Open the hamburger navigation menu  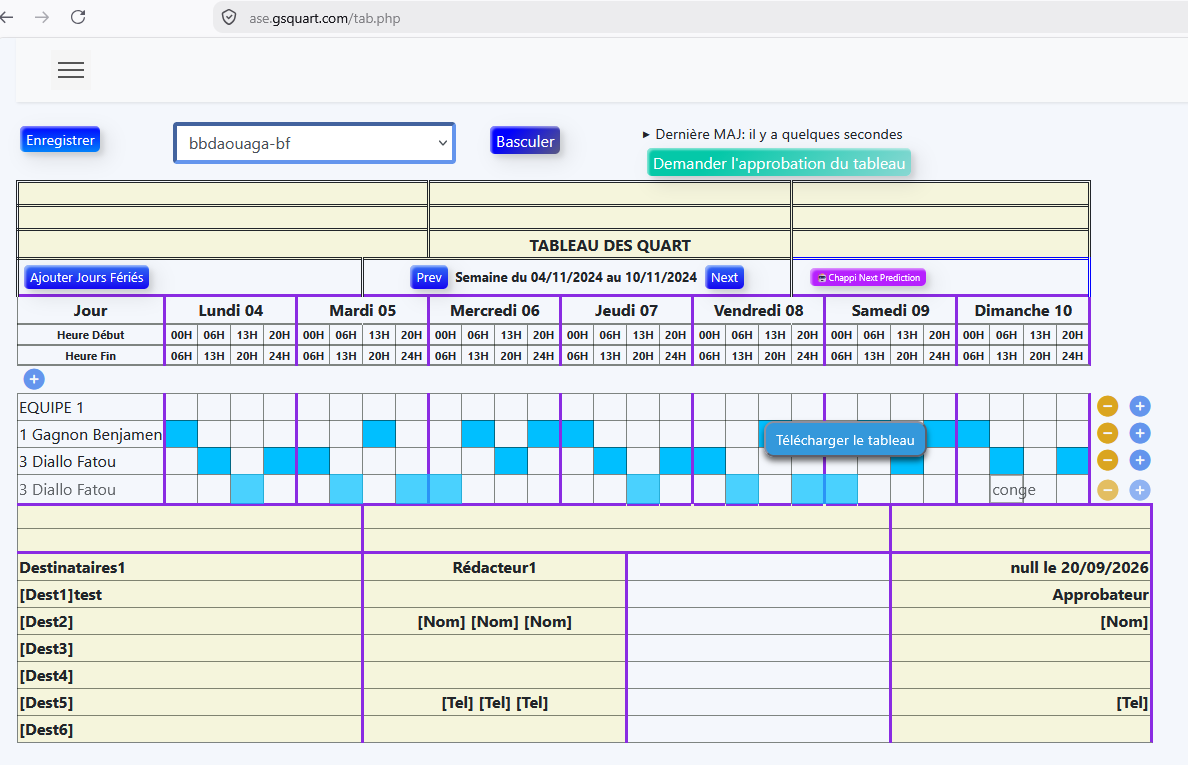pyautogui.click(x=70, y=70)
